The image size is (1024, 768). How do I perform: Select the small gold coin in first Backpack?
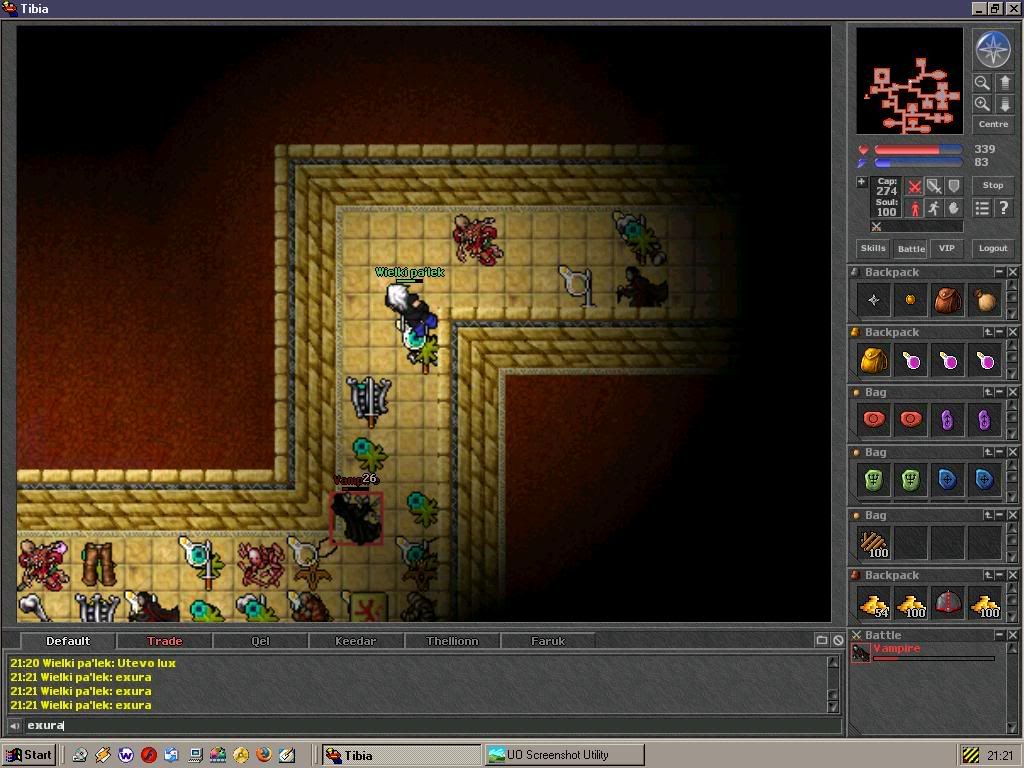point(910,300)
